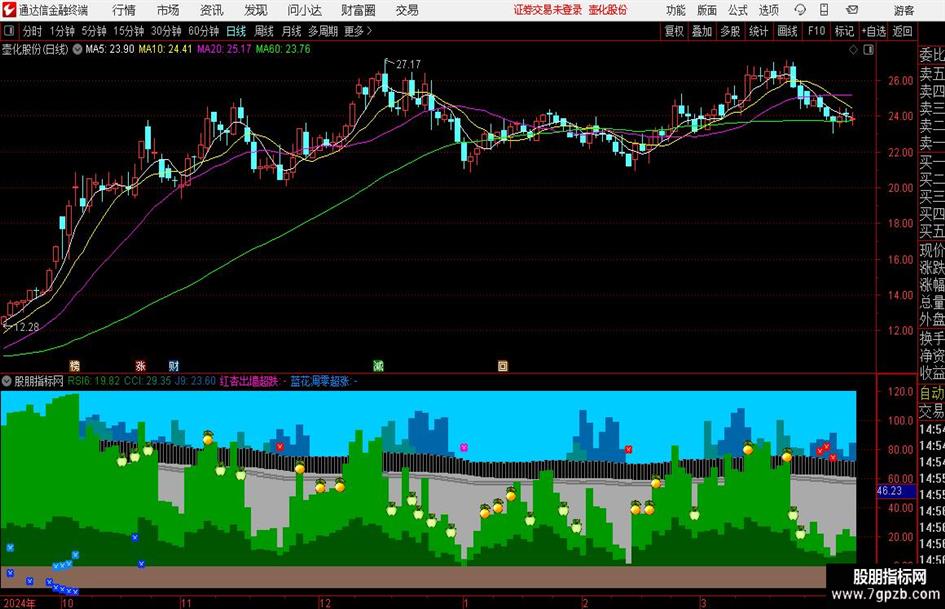The image size is (945, 609).
Task: Click the 复权 toolbar button
Action: pyautogui.click(x=674, y=31)
